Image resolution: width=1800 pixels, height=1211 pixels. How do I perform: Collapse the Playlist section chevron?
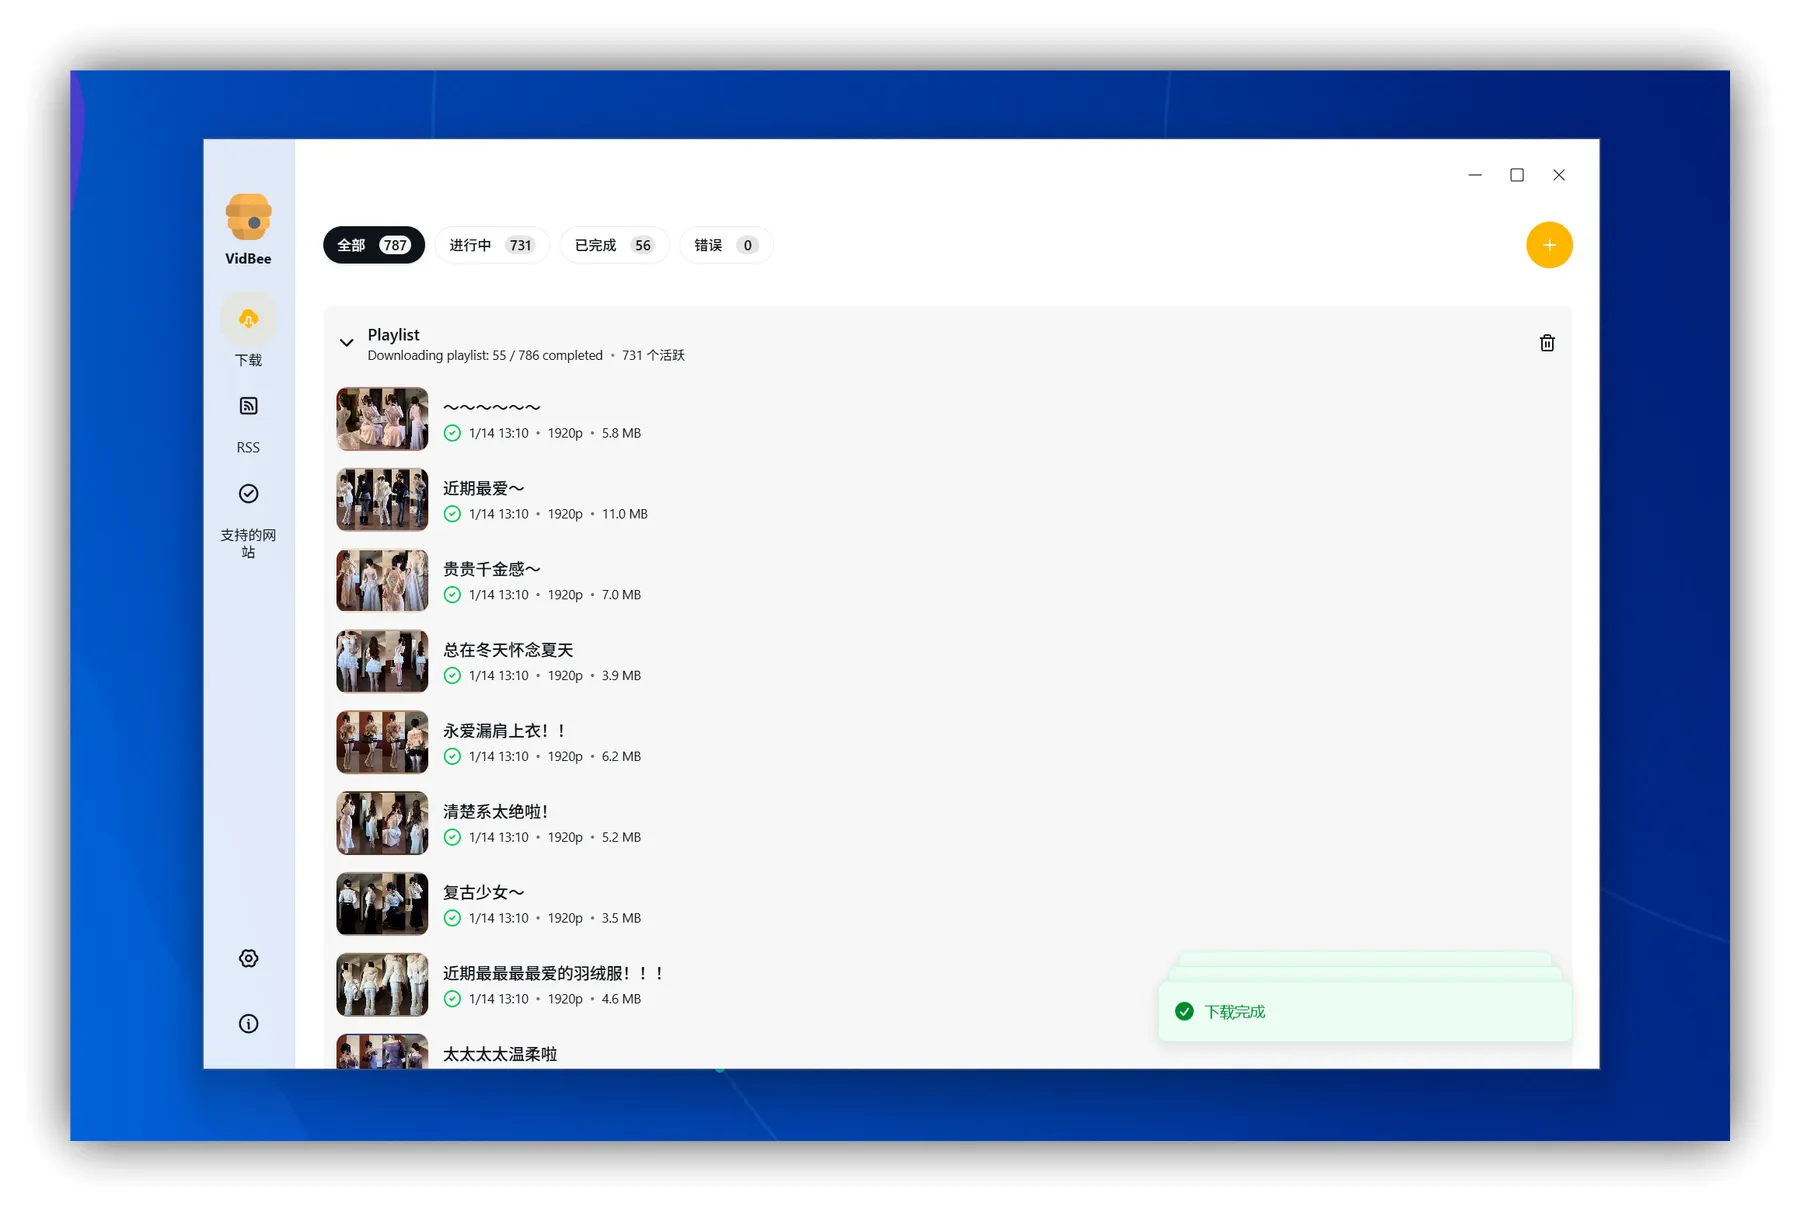(346, 343)
